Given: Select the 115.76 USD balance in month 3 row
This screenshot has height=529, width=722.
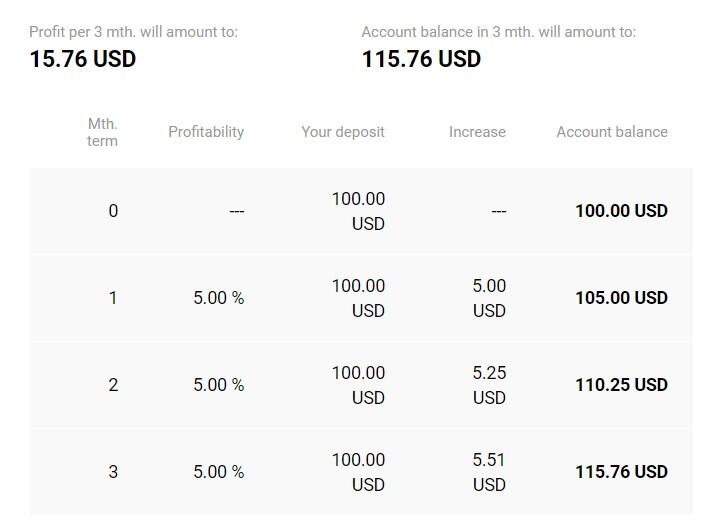Looking at the screenshot, I should coord(621,472).
